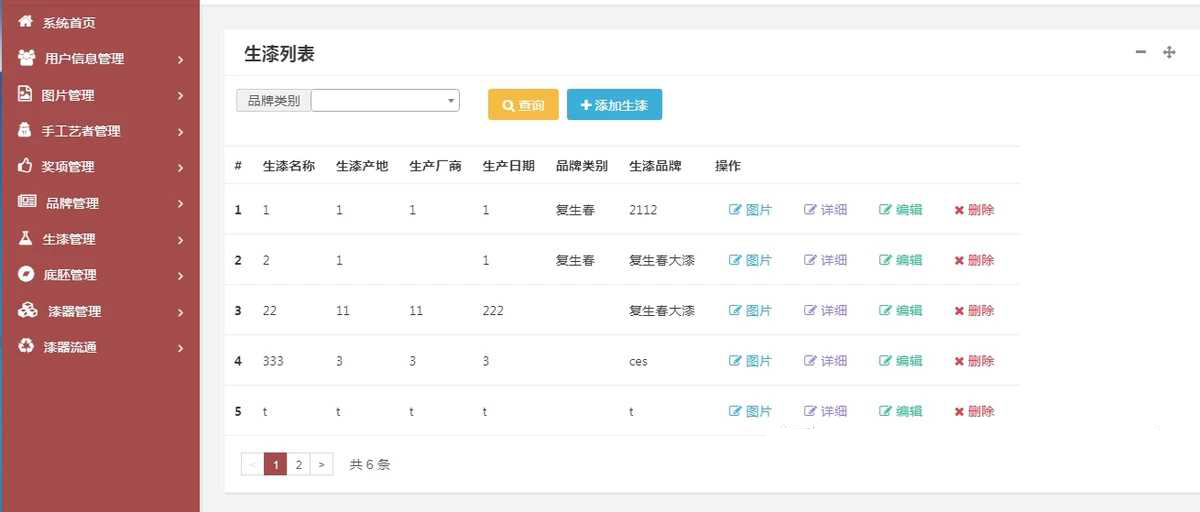This screenshot has height=512, width=1200.
Task: Click the home icon beside 系统首页
Action: click(26, 21)
